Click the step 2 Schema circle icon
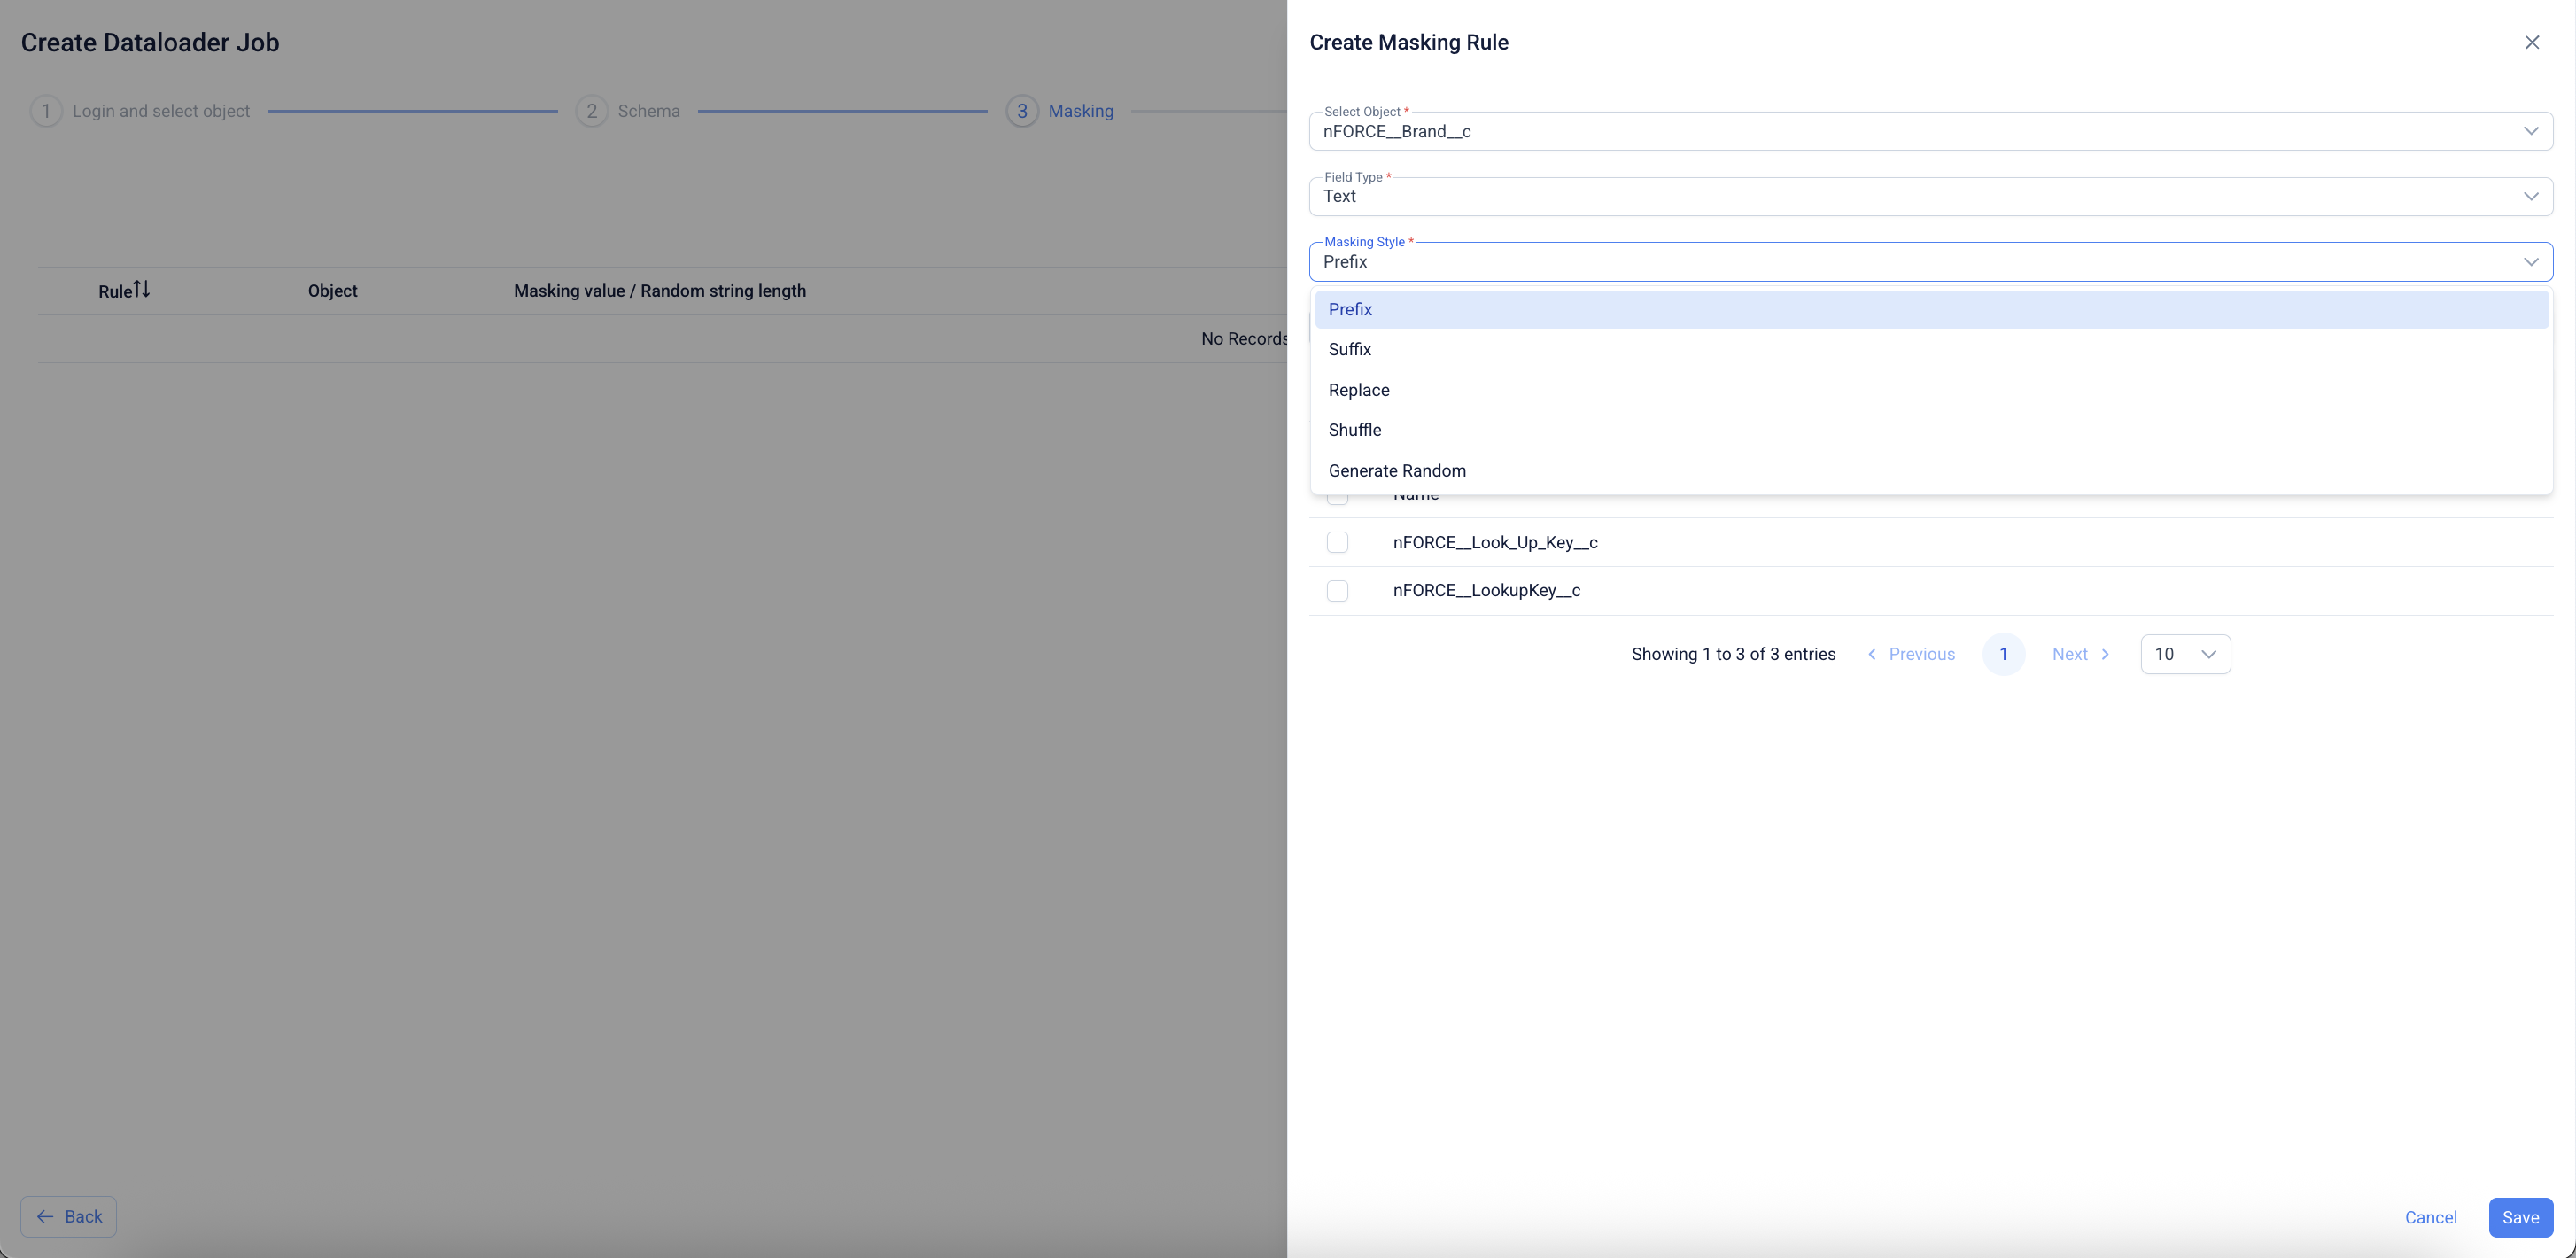2576x1258 pixels. 592,111
